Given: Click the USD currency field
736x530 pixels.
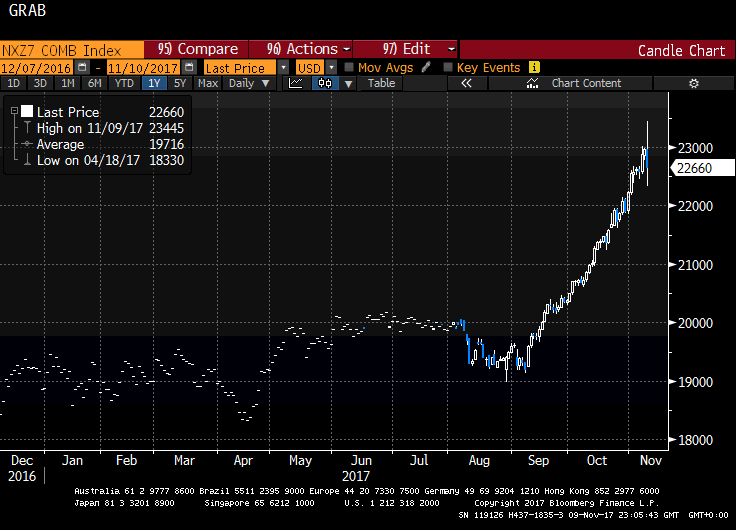Looking at the screenshot, I should pyautogui.click(x=310, y=68).
